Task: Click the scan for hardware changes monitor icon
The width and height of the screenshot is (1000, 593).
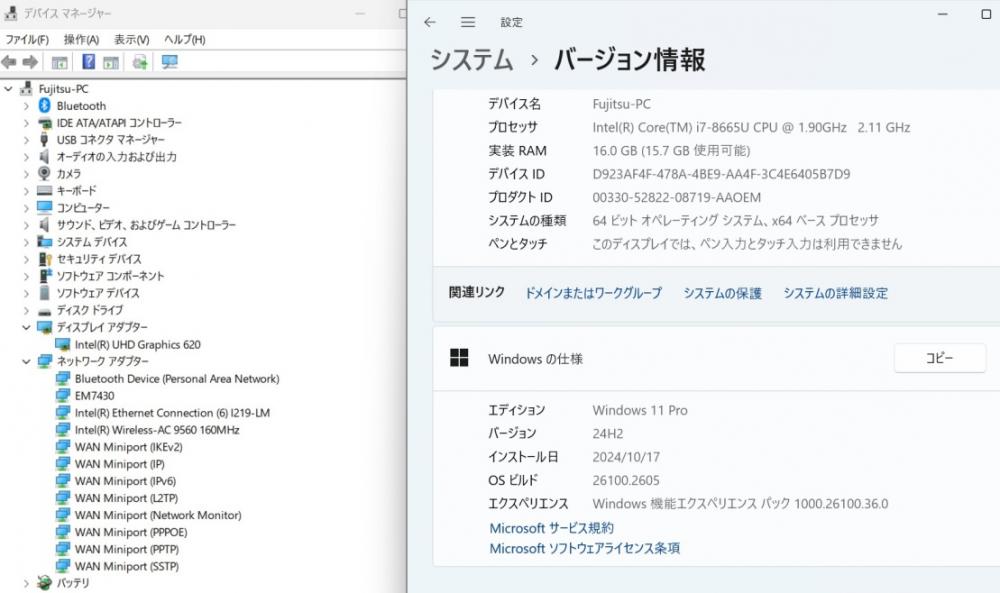Action: pyautogui.click(x=170, y=62)
